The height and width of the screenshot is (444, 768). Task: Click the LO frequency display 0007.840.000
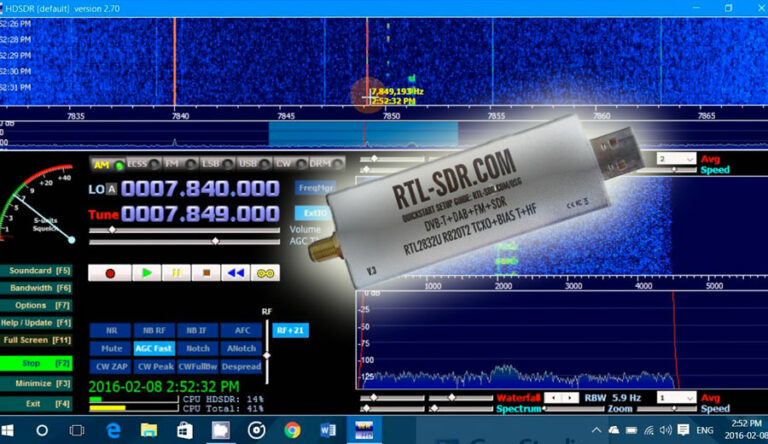point(200,189)
